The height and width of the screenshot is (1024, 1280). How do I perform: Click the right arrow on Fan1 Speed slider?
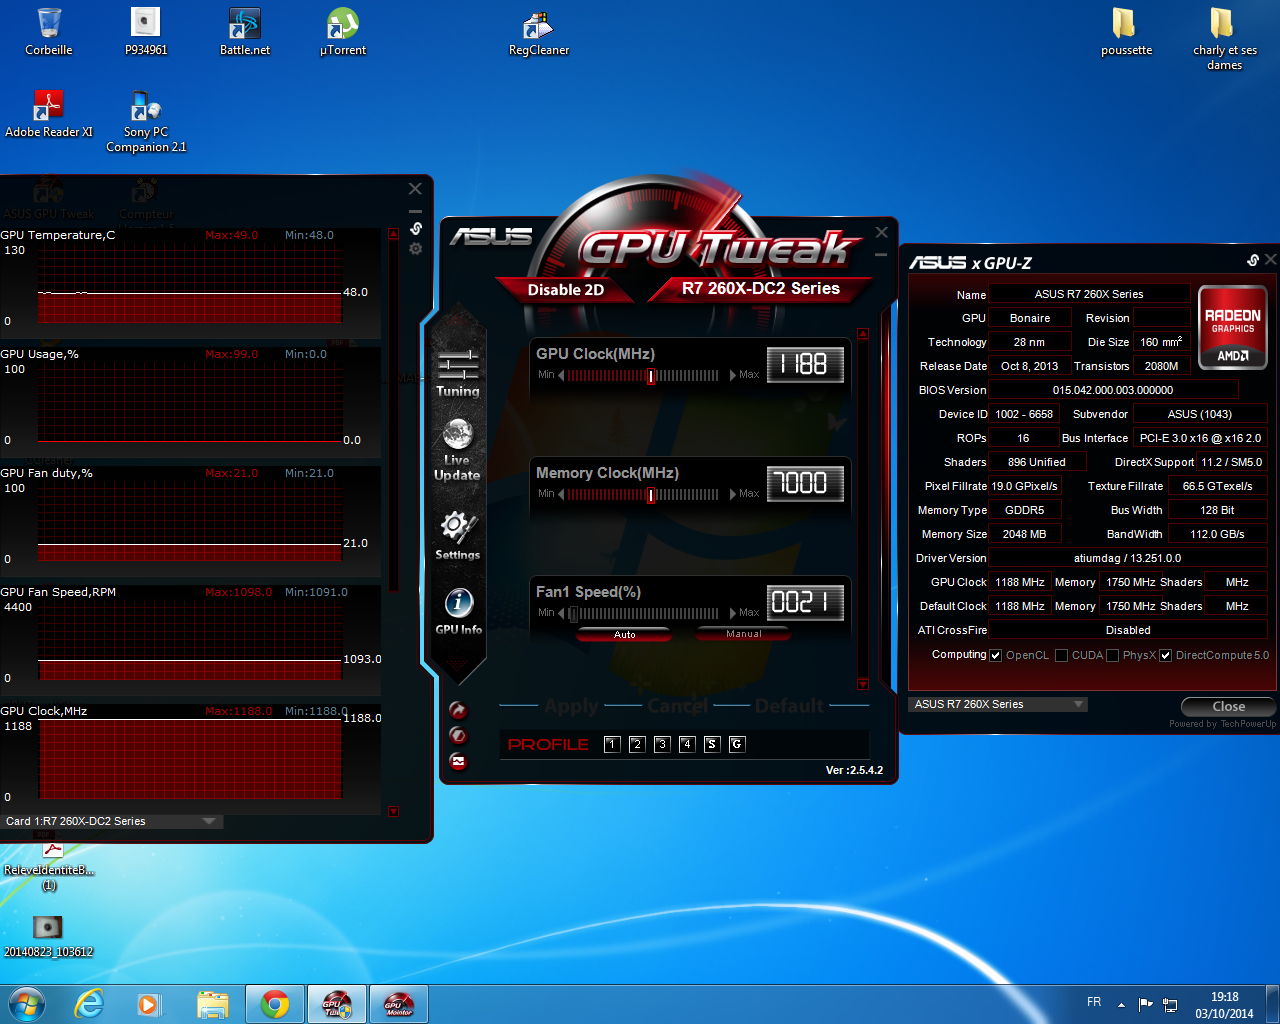click(732, 613)
